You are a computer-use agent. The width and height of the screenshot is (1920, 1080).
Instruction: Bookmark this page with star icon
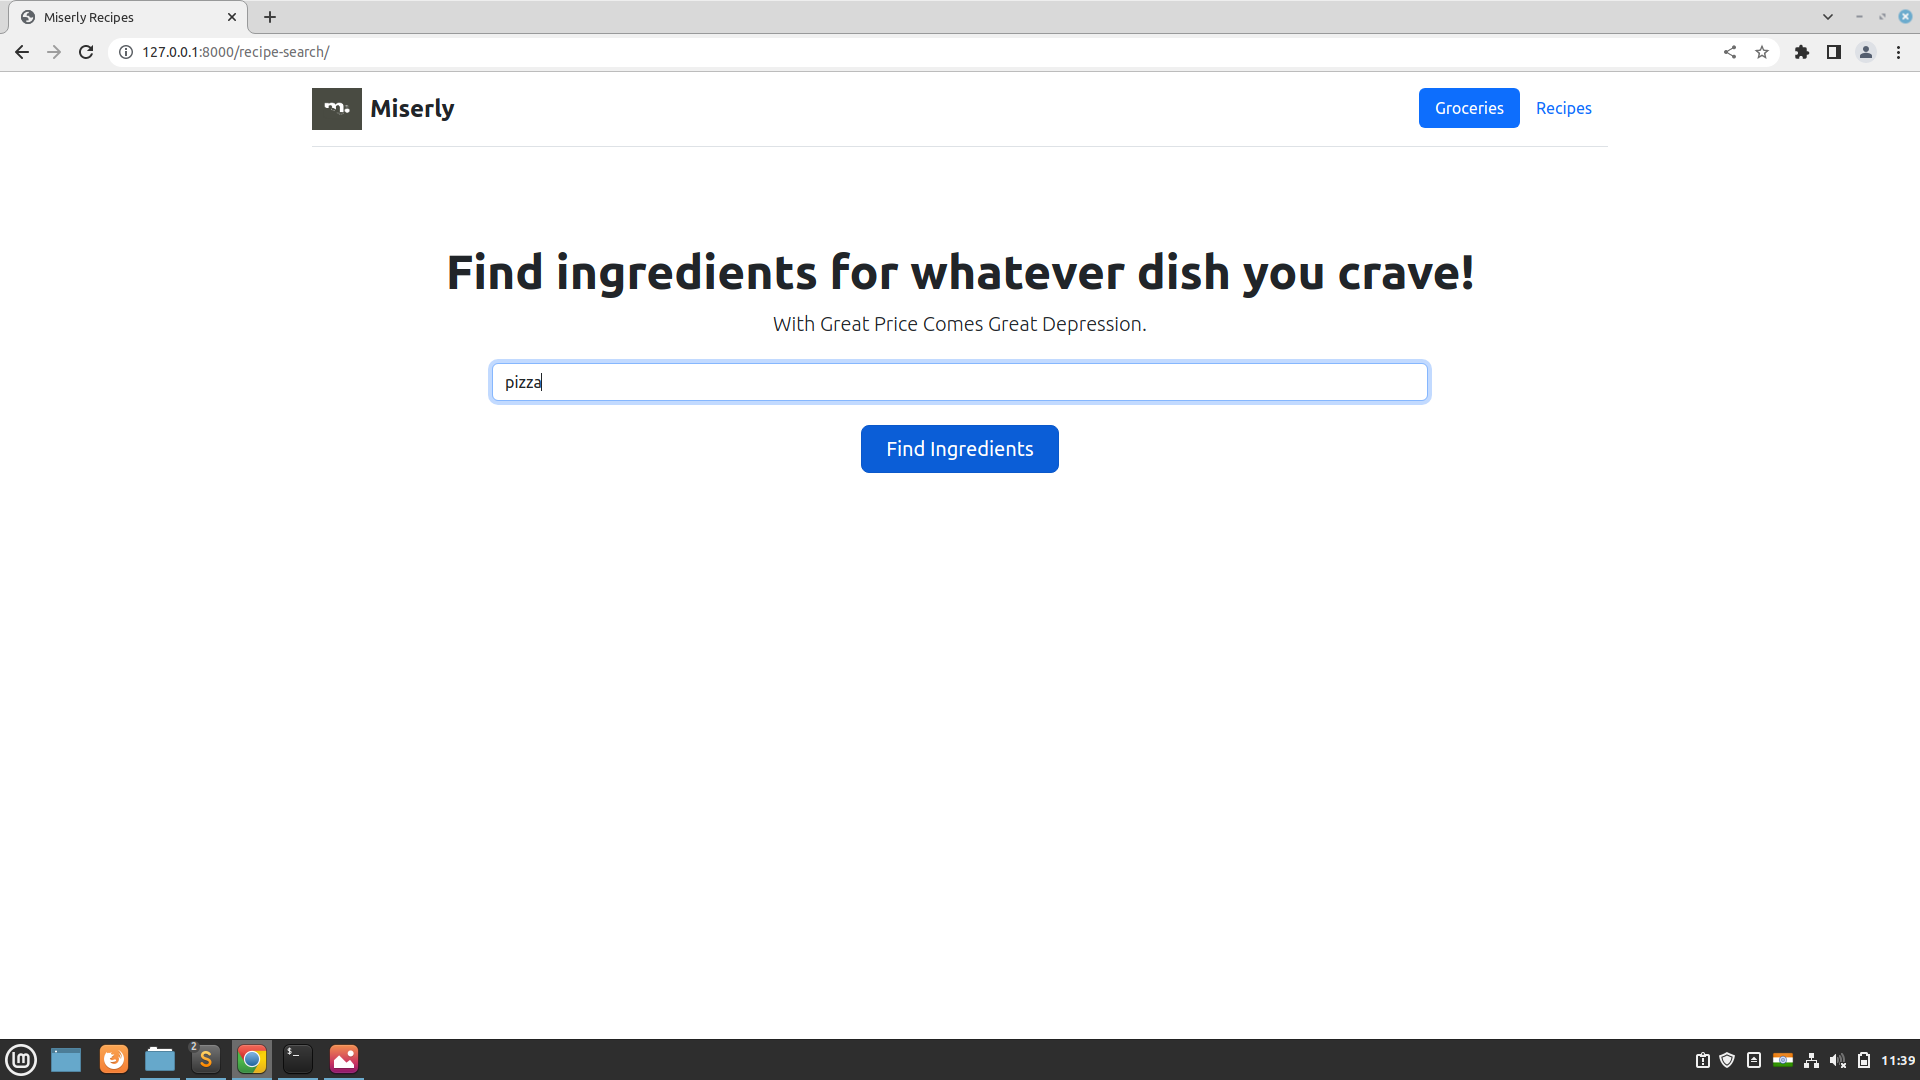pyautogui.click(x=1762, y=52)
